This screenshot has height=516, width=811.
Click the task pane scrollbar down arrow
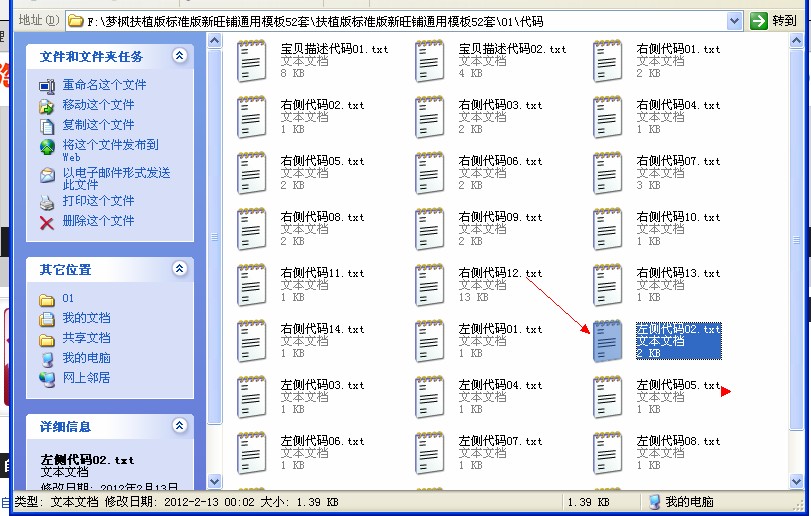(215, 481)
